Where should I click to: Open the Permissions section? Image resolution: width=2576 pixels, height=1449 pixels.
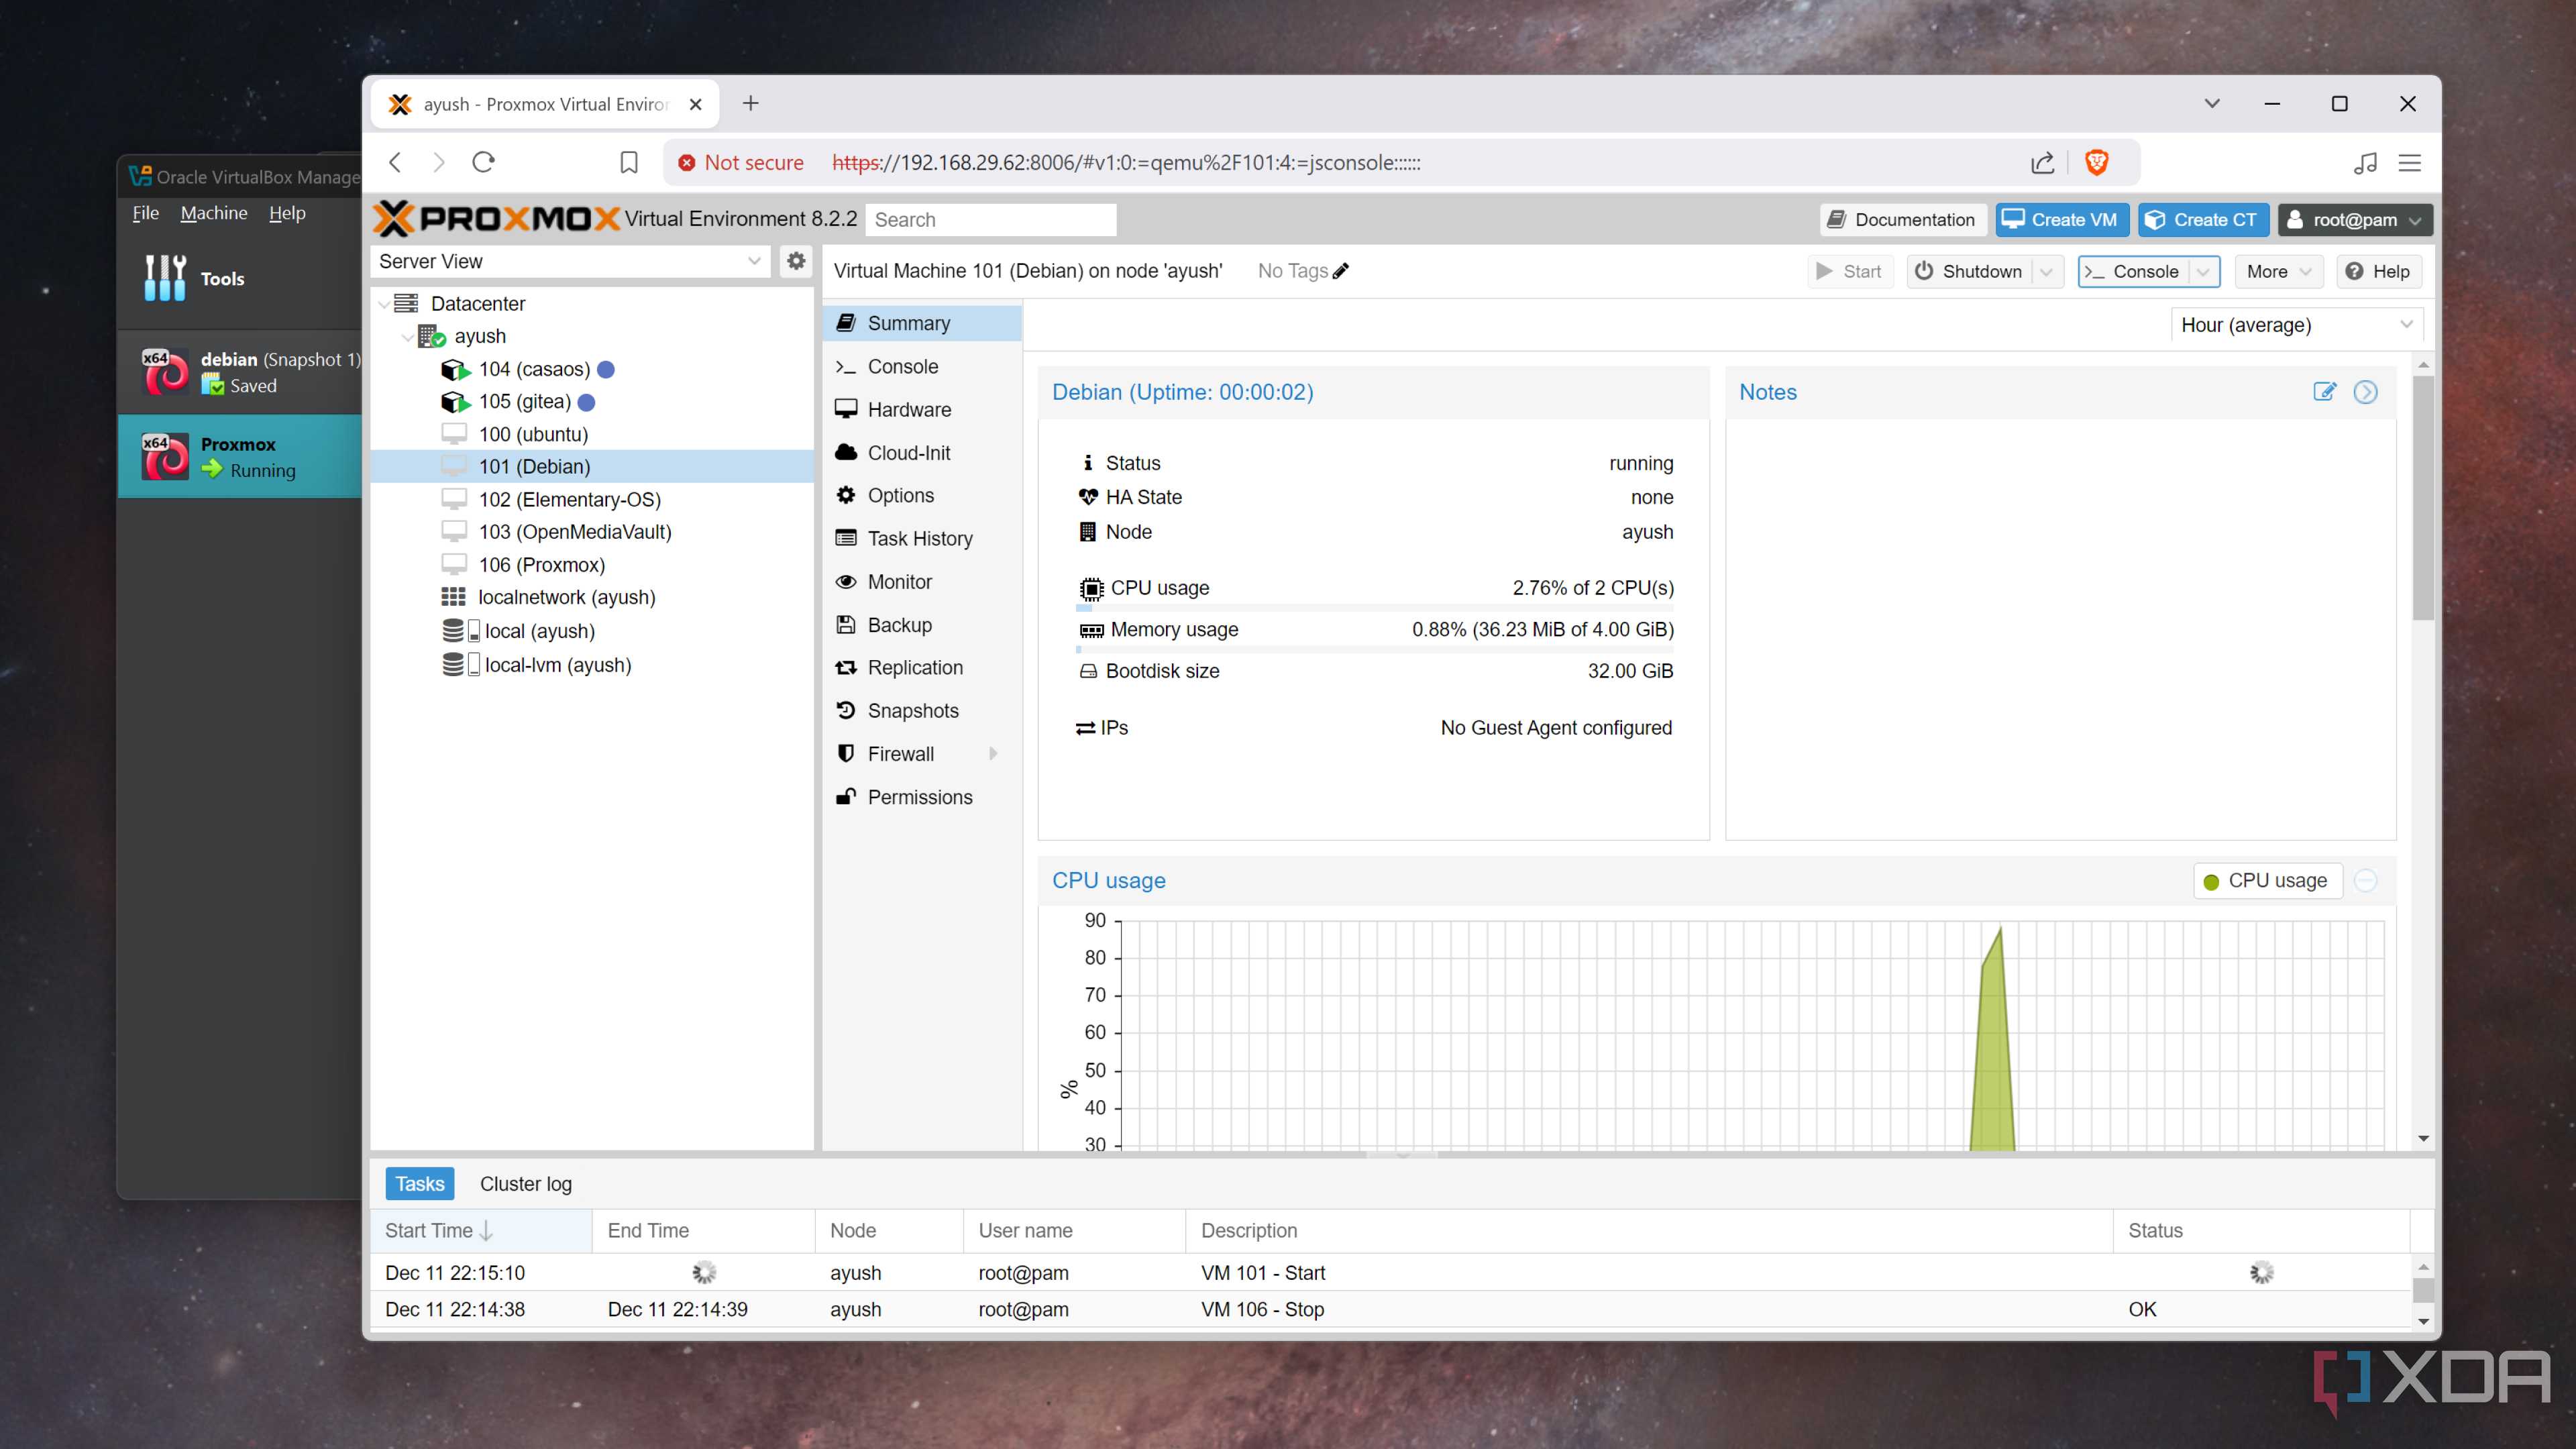click(x=922, y=796)
